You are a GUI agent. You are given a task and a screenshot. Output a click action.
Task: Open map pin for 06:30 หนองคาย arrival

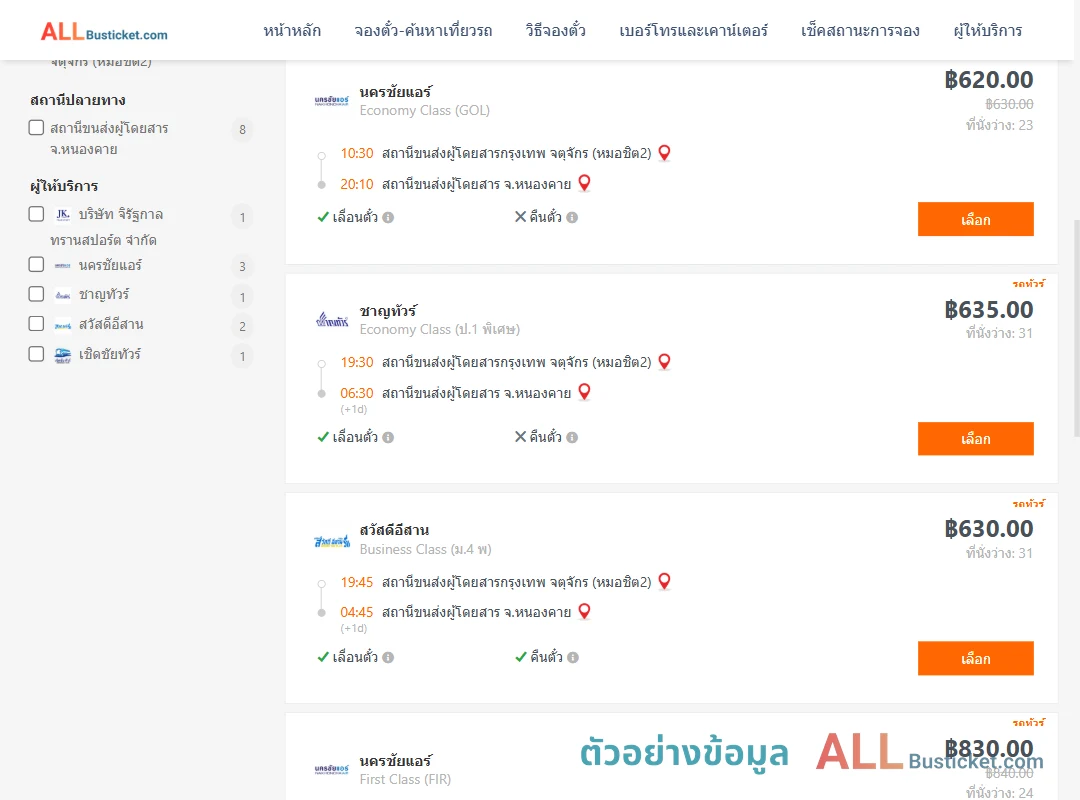pos(584,392)
